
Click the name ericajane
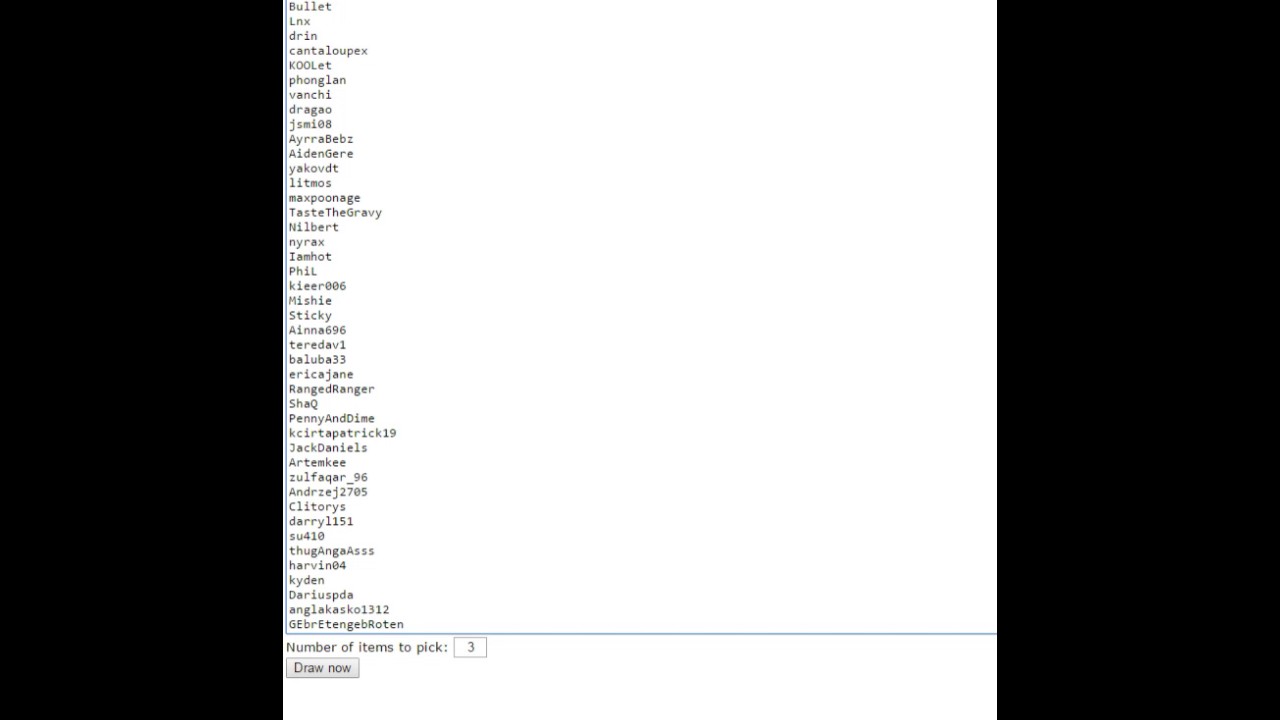[x=321, y=373]
